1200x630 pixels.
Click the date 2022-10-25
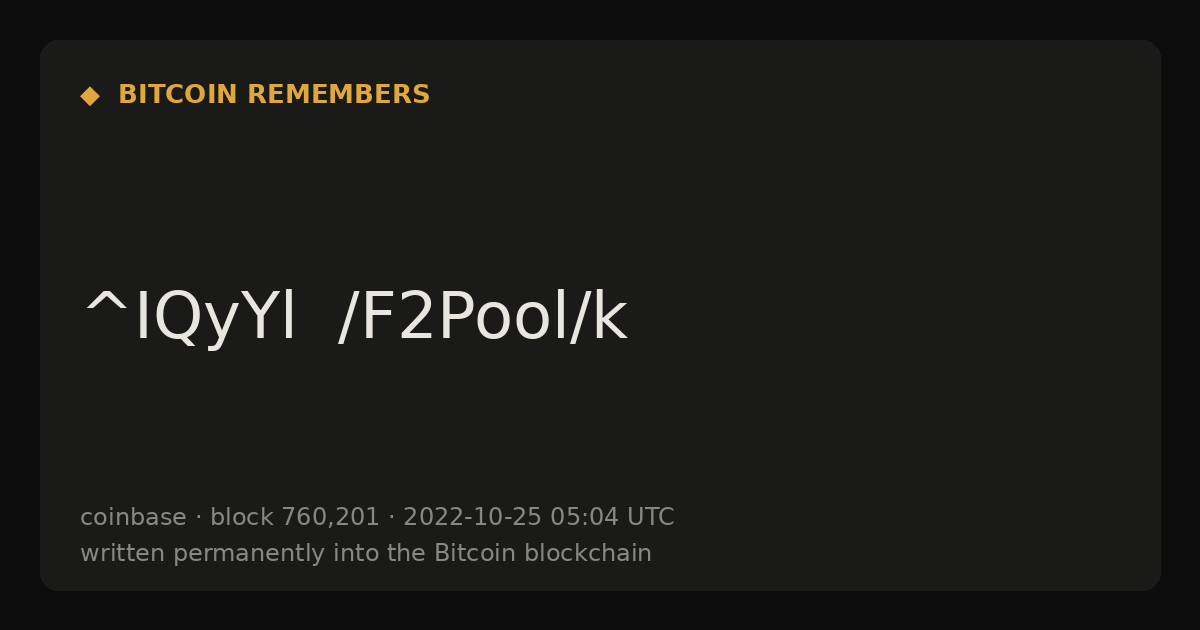pyautogui.click(x=472, y=517)
